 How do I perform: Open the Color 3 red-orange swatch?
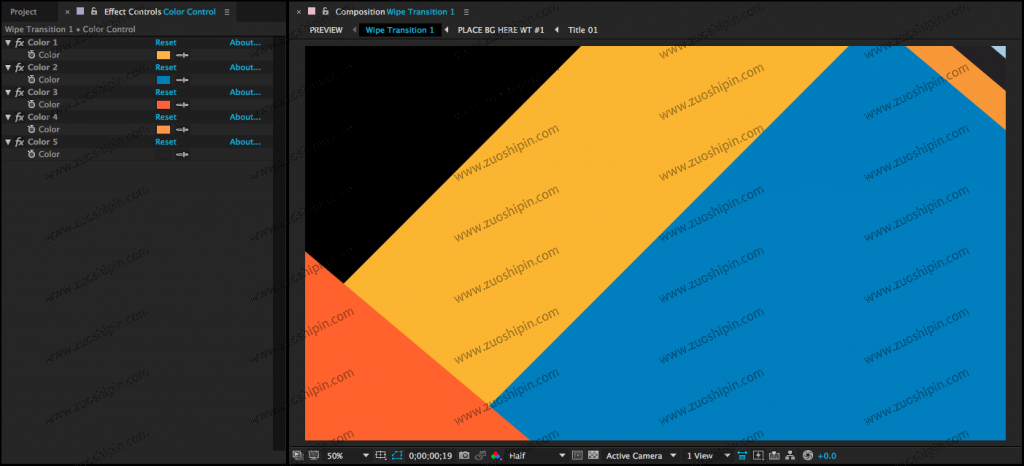(x=163, y=105)
